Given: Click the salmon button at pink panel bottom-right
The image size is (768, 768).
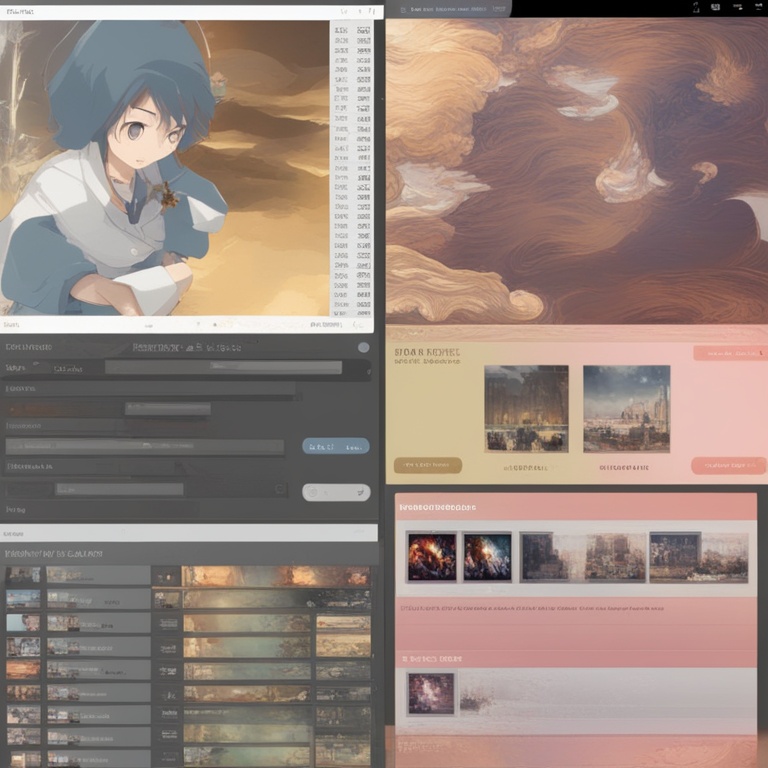Looking at the screenshot, I should 728,465.
